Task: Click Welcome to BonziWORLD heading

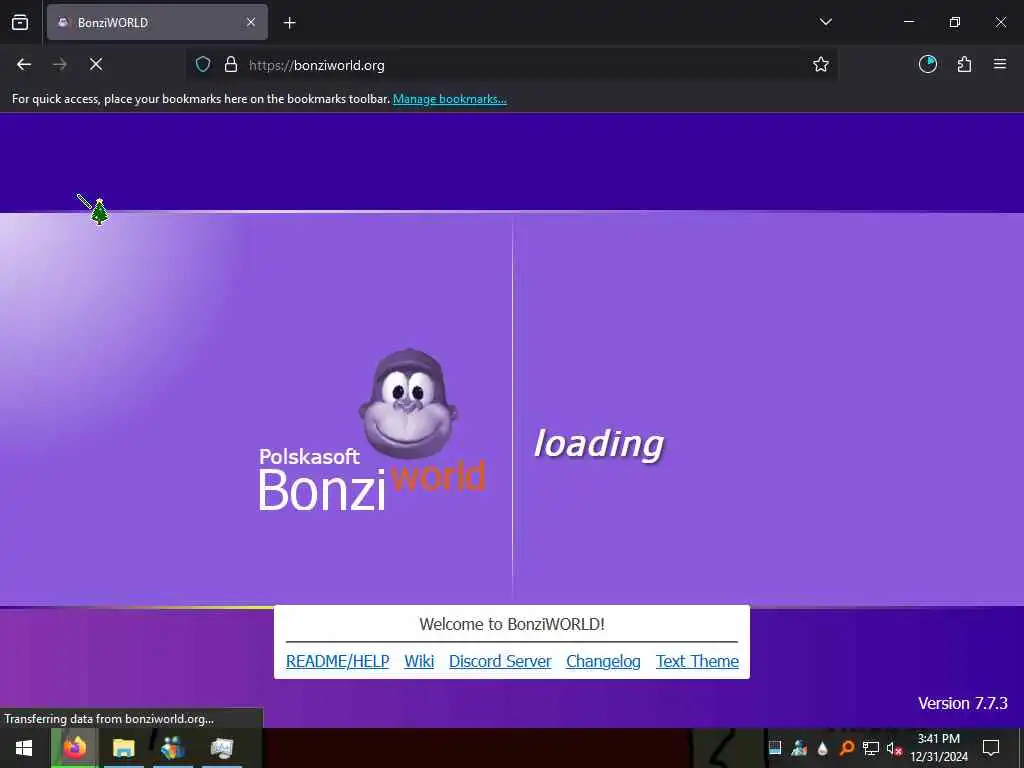Action: [512, 624]
